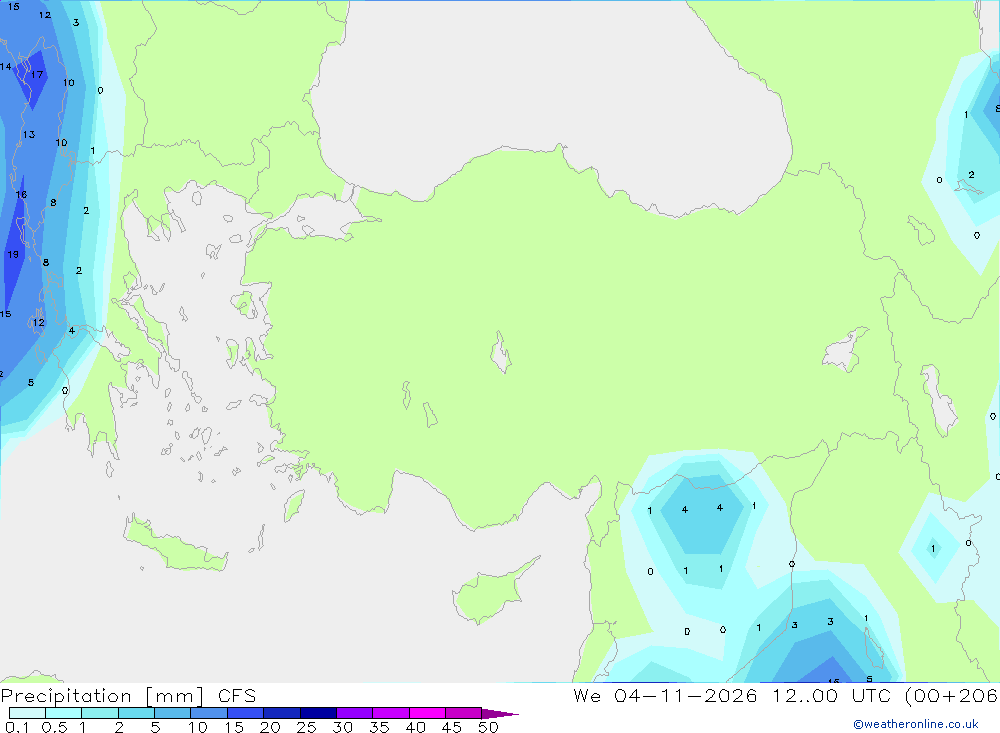The image size is (1000, 733).
Task: Click the map precipitation value '19'
Action: [13, 254]
